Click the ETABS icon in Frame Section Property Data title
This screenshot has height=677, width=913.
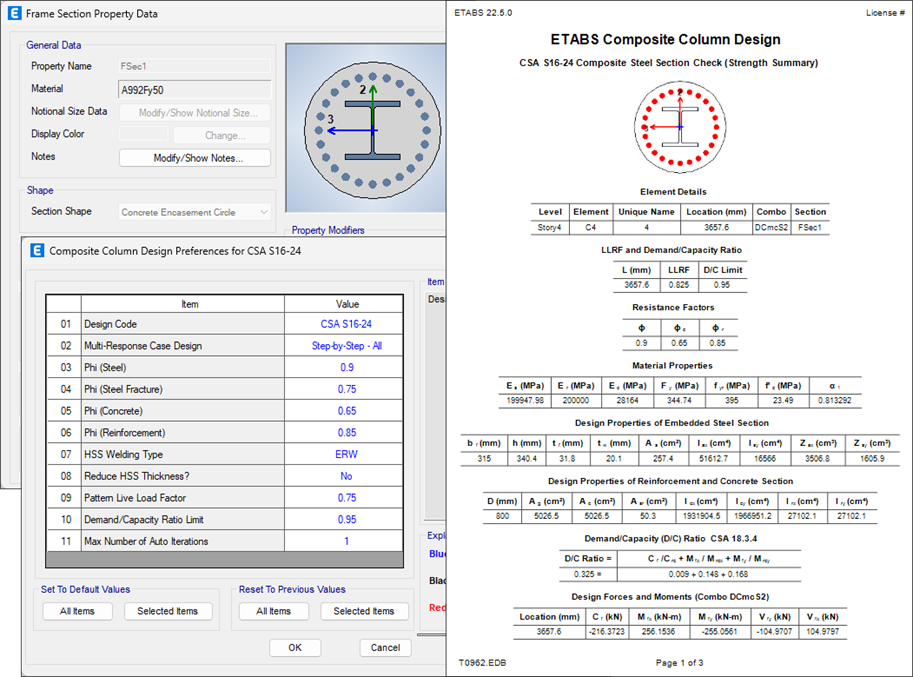(x=15, y=13)
